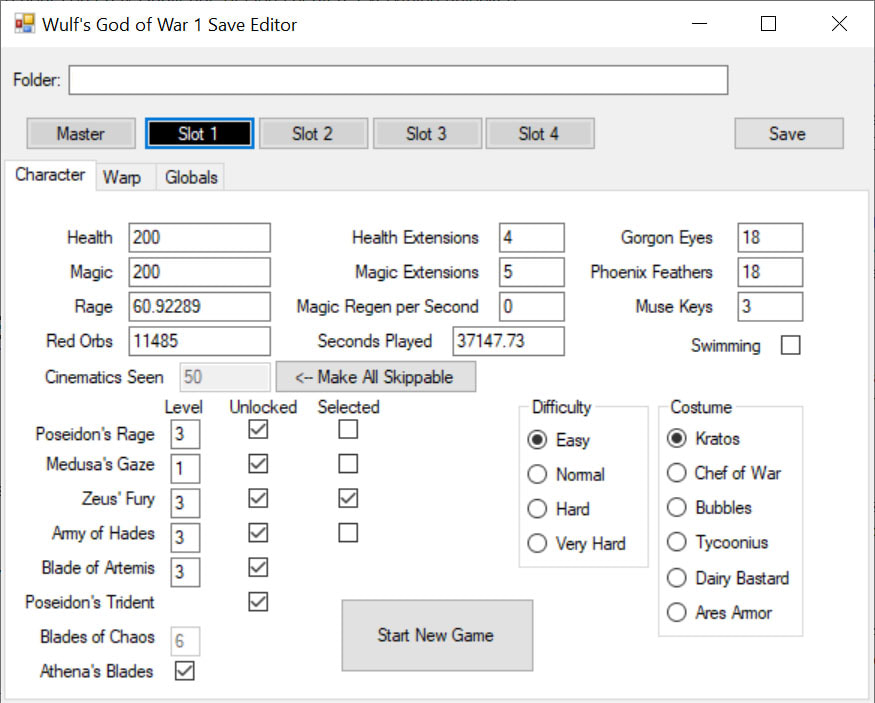Click Blade of Artemis level field
This screenshot has height=703, width=875.
coord(185,572)
